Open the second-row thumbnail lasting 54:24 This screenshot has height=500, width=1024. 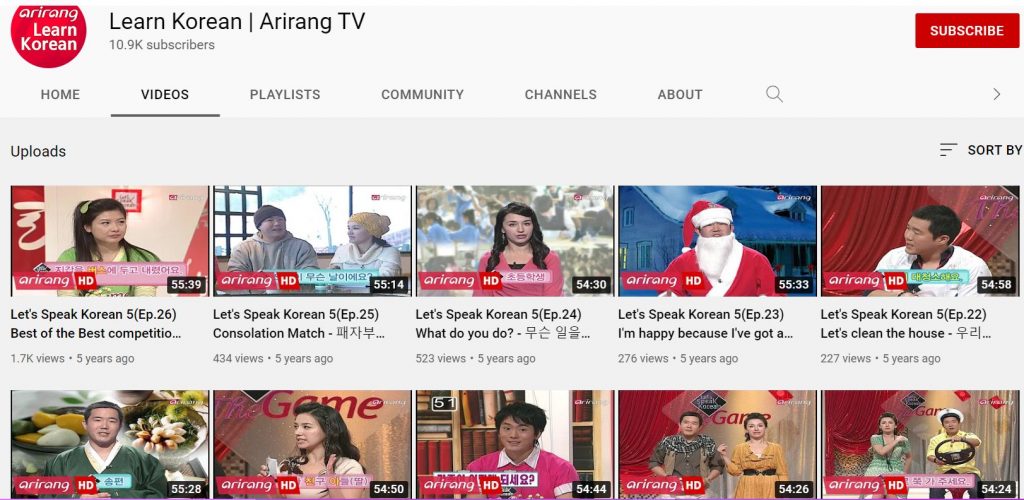pos(920,445)
